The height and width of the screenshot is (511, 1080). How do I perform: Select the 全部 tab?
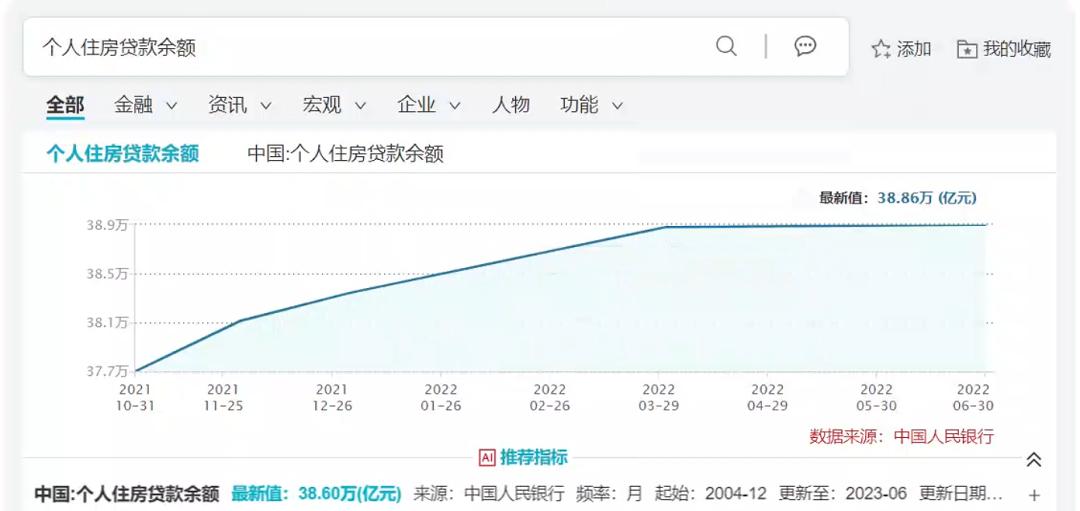click(65, 105)
